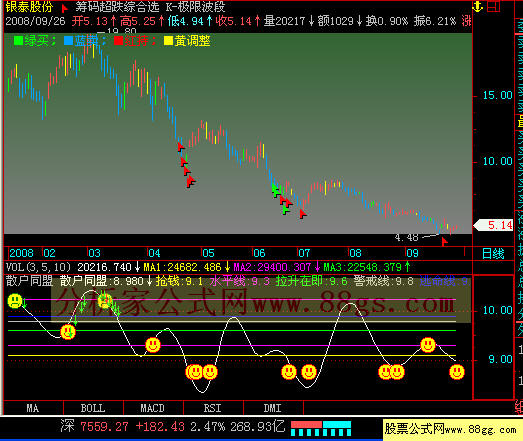Screen dimensions: 523x441
Task: Click the smiley on the magenta line near 04
Action: pos(153,345)
